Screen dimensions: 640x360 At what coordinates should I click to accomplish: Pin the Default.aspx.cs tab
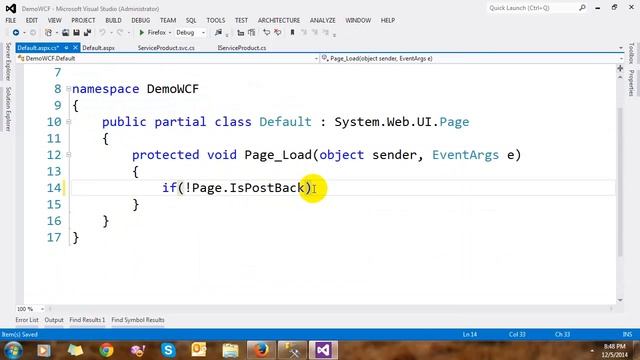(x=66, y=48)
